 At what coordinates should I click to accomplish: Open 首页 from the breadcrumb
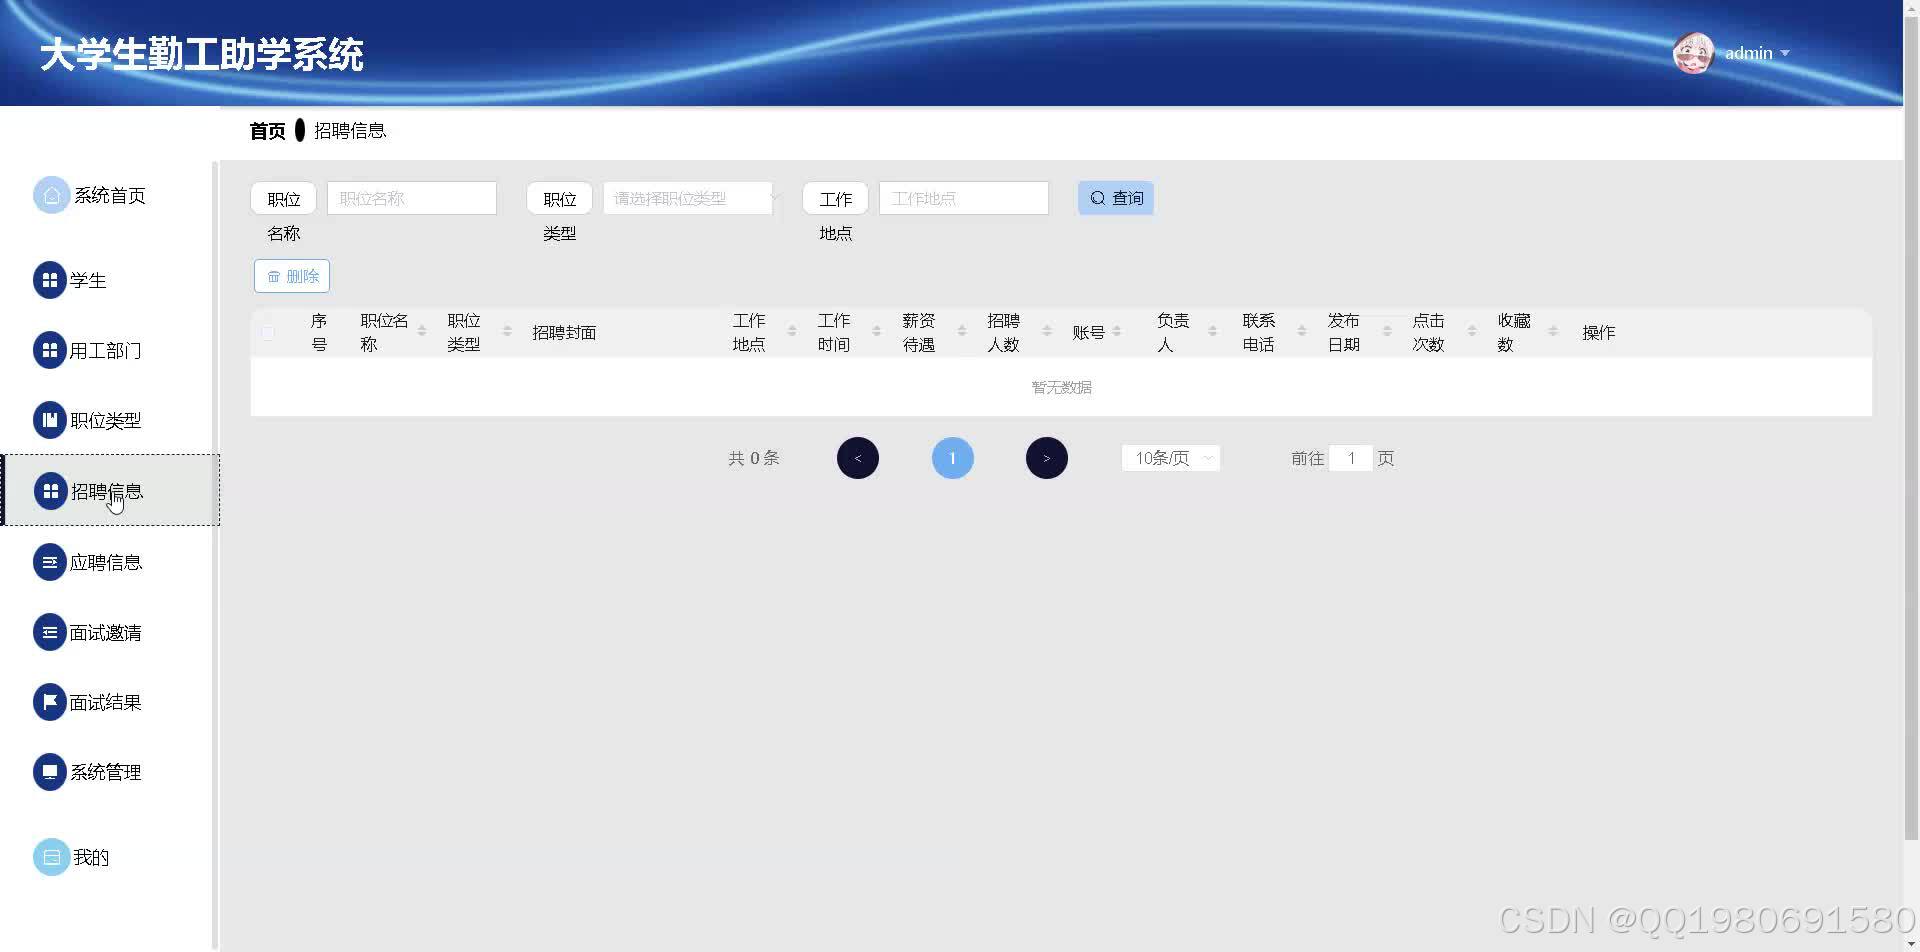pos(266,130)
